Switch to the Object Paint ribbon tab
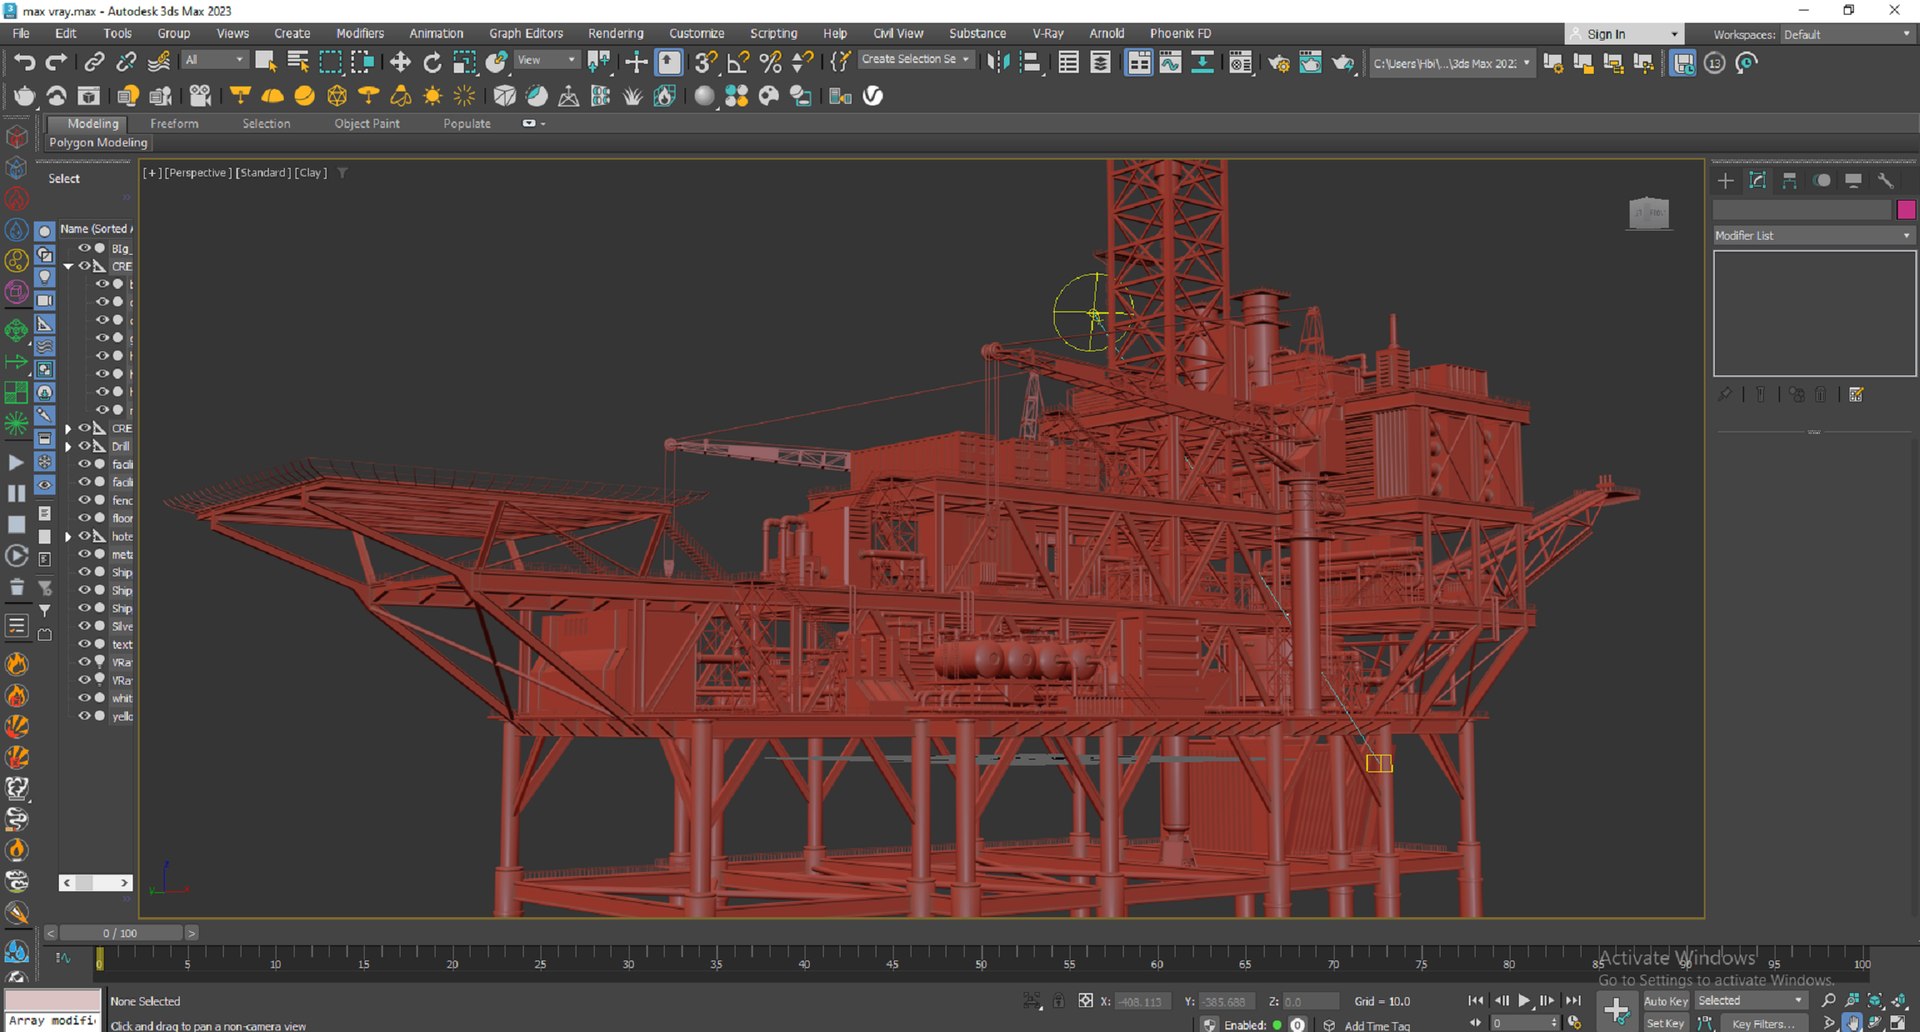 (367, 124)
